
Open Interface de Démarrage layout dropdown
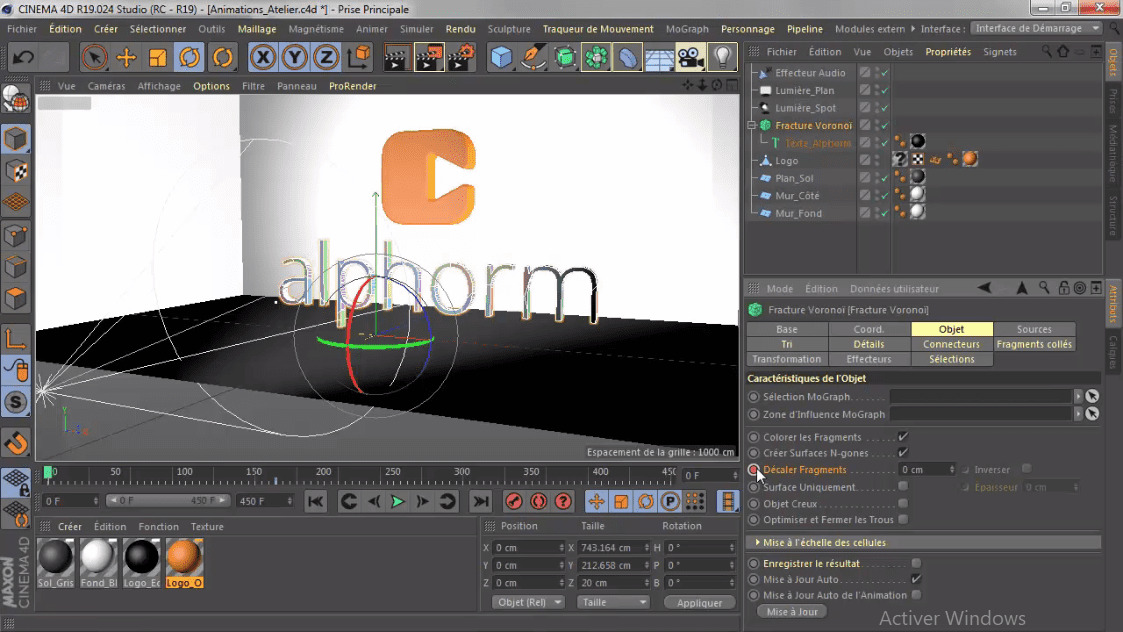coord(1037,28)
